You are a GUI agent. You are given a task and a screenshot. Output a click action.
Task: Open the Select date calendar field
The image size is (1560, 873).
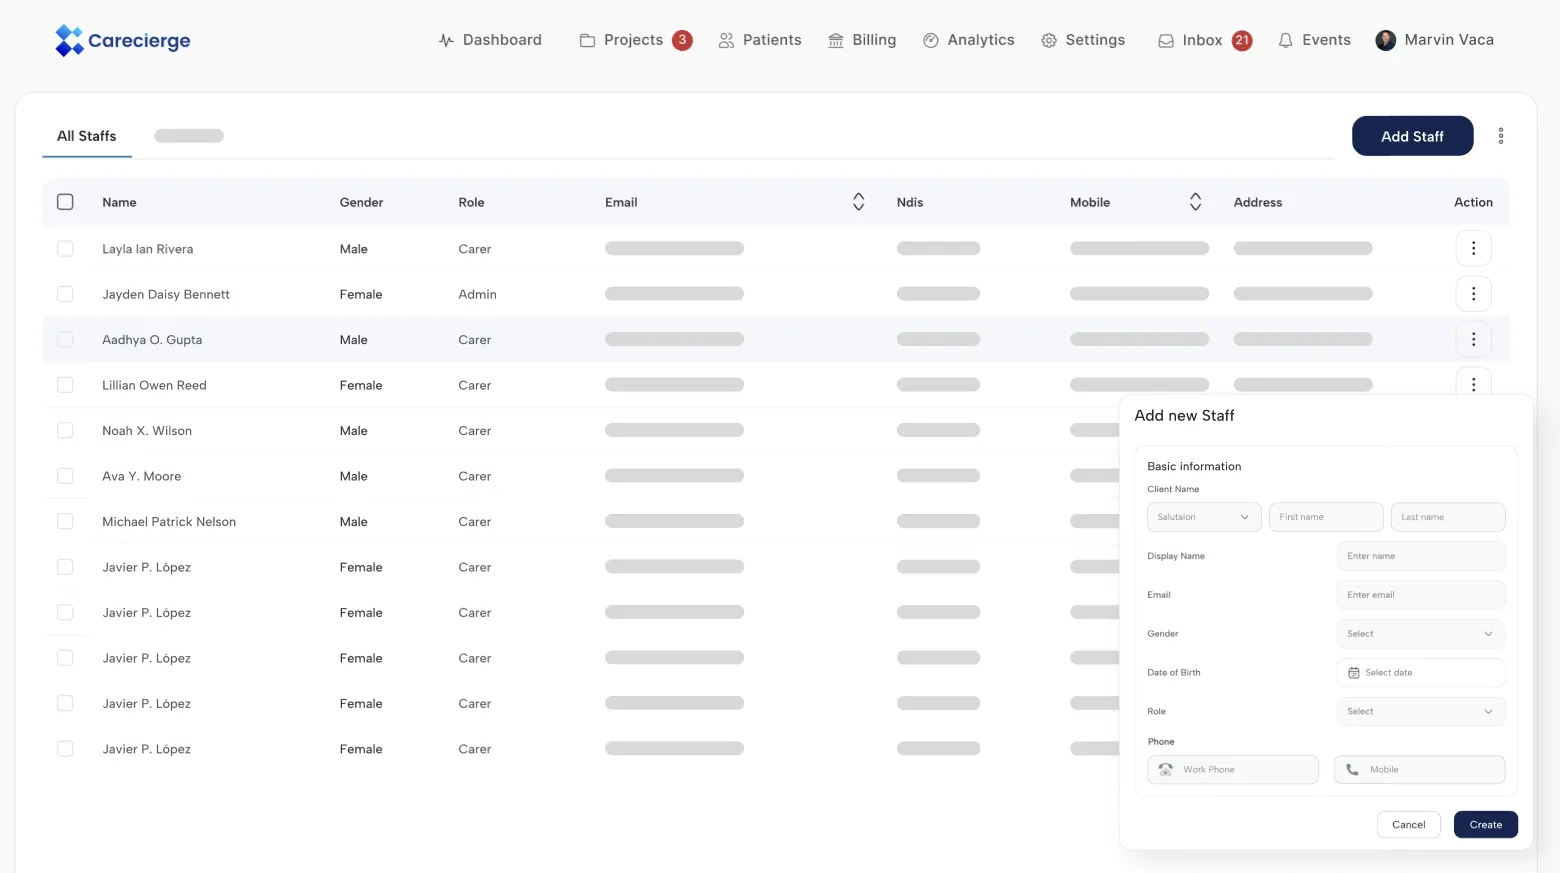1420,673
